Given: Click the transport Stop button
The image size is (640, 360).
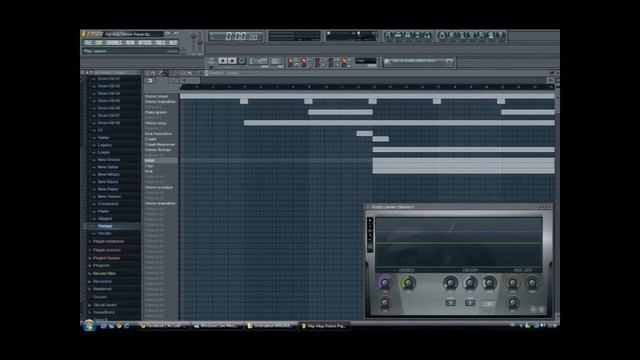Looking at the screenshot, I should 232,61.
